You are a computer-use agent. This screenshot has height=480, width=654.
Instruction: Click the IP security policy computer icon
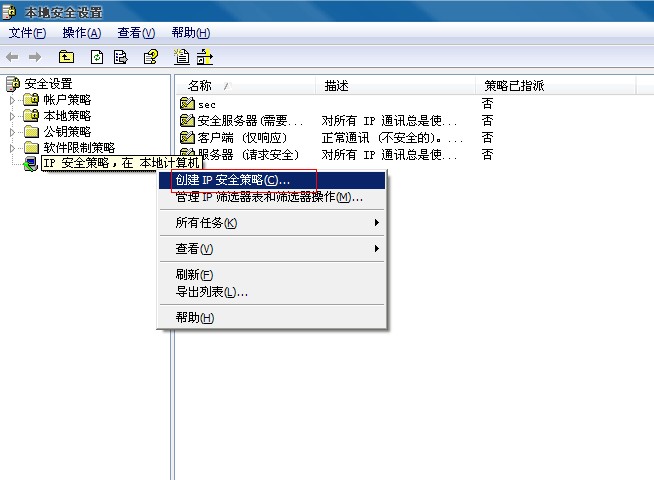pos(30,163)
